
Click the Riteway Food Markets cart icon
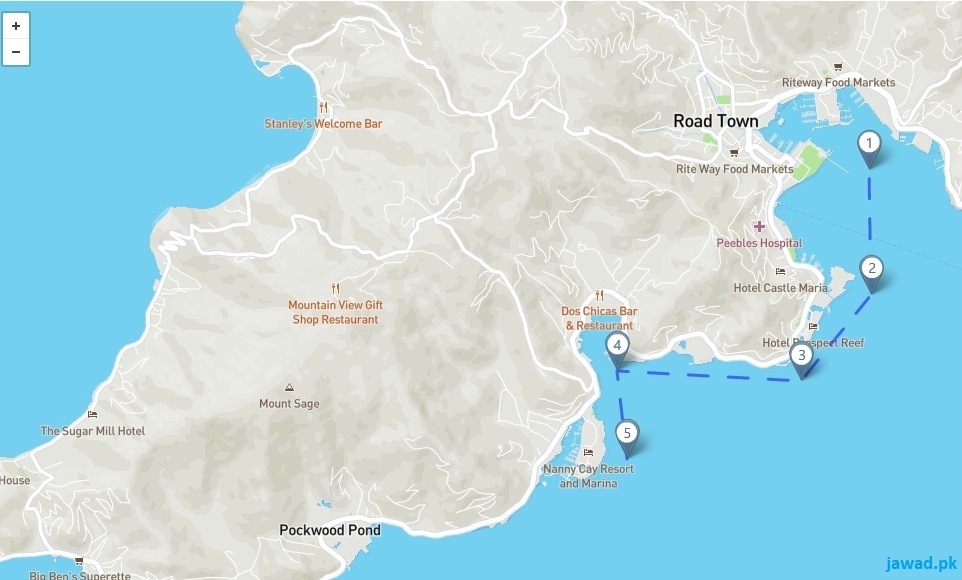pos(837,67)
